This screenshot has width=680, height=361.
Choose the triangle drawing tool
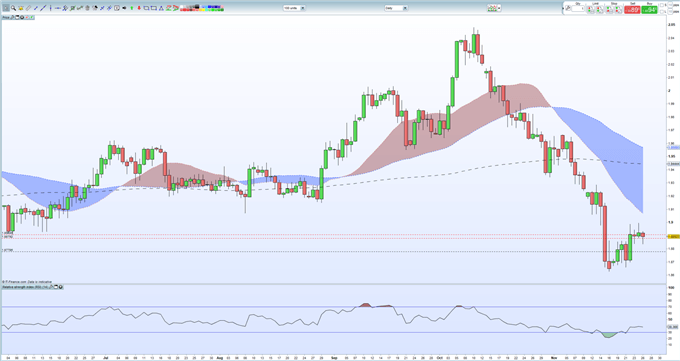click(161, 8)
